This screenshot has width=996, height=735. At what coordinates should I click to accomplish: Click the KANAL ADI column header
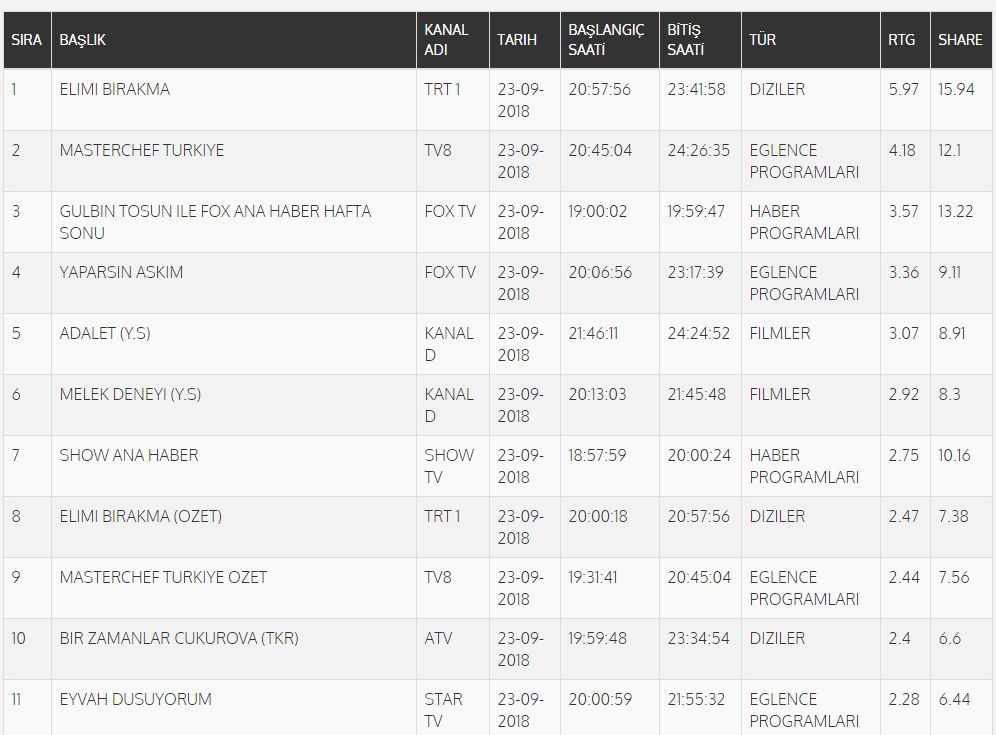446,40
